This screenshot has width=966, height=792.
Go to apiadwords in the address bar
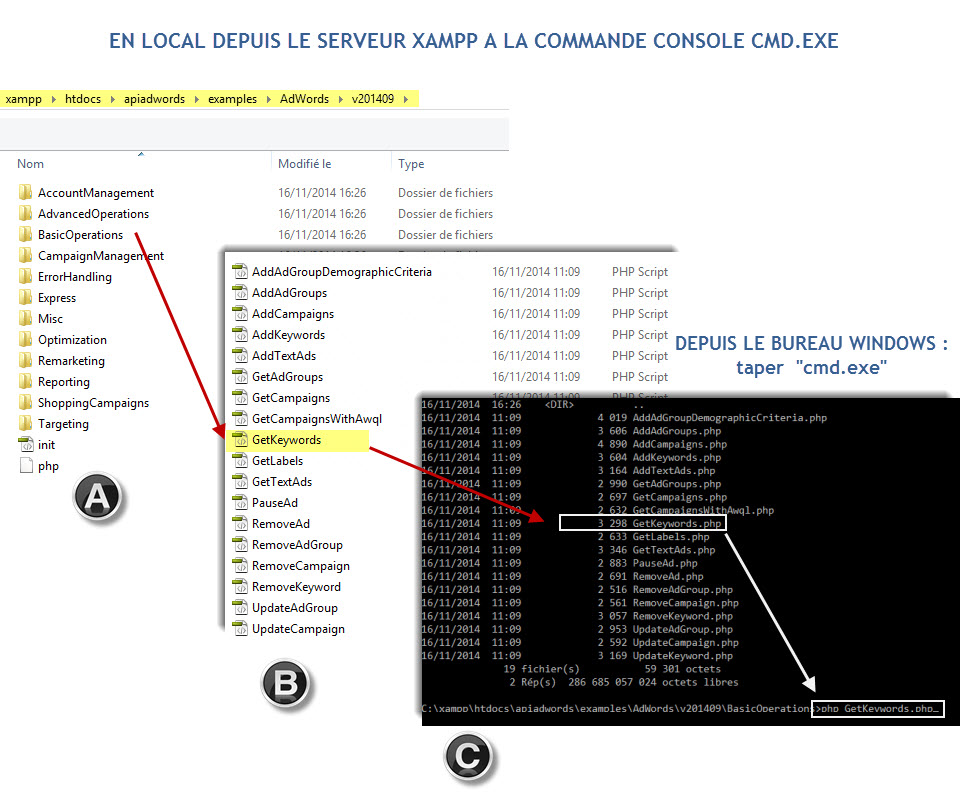(155, 99)
